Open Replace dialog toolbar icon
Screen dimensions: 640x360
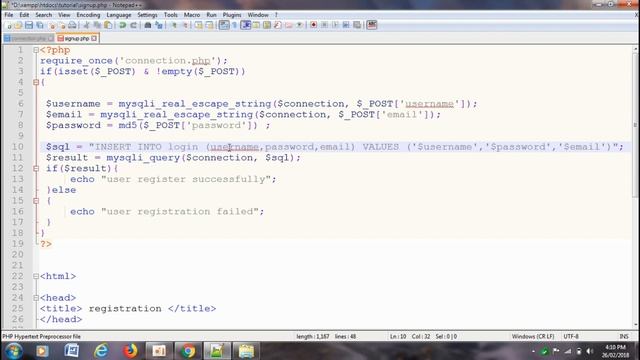click(159, 25)
